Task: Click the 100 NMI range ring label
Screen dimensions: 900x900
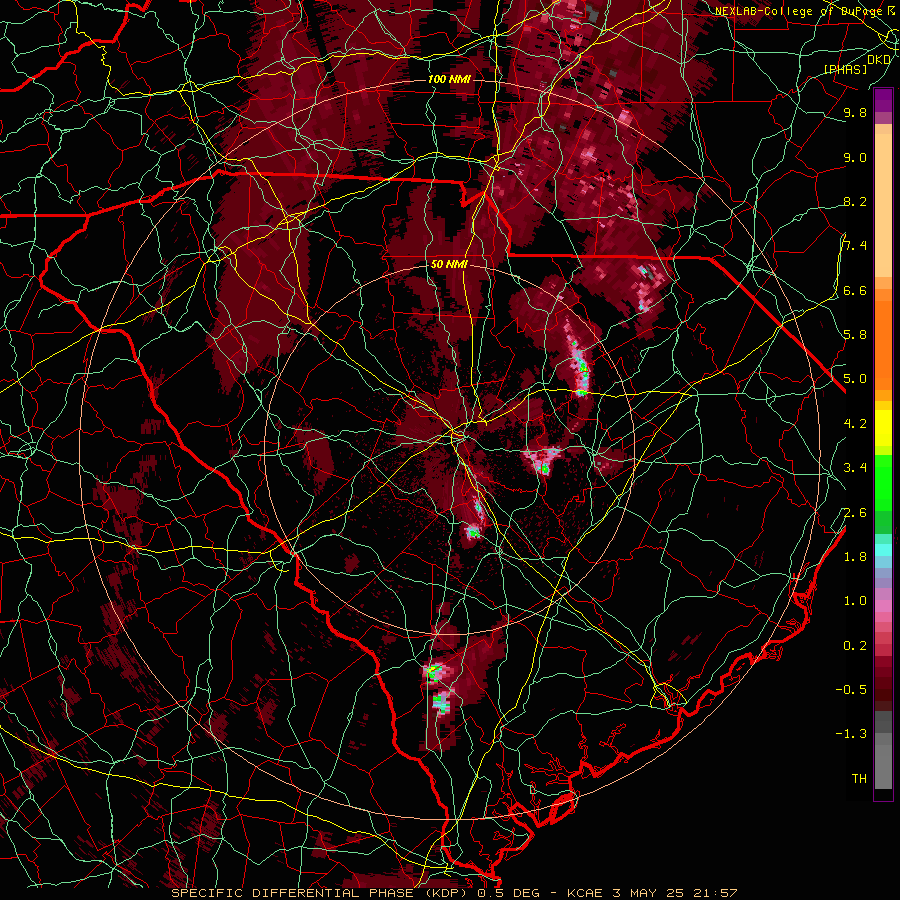Action: pos(449,79)
